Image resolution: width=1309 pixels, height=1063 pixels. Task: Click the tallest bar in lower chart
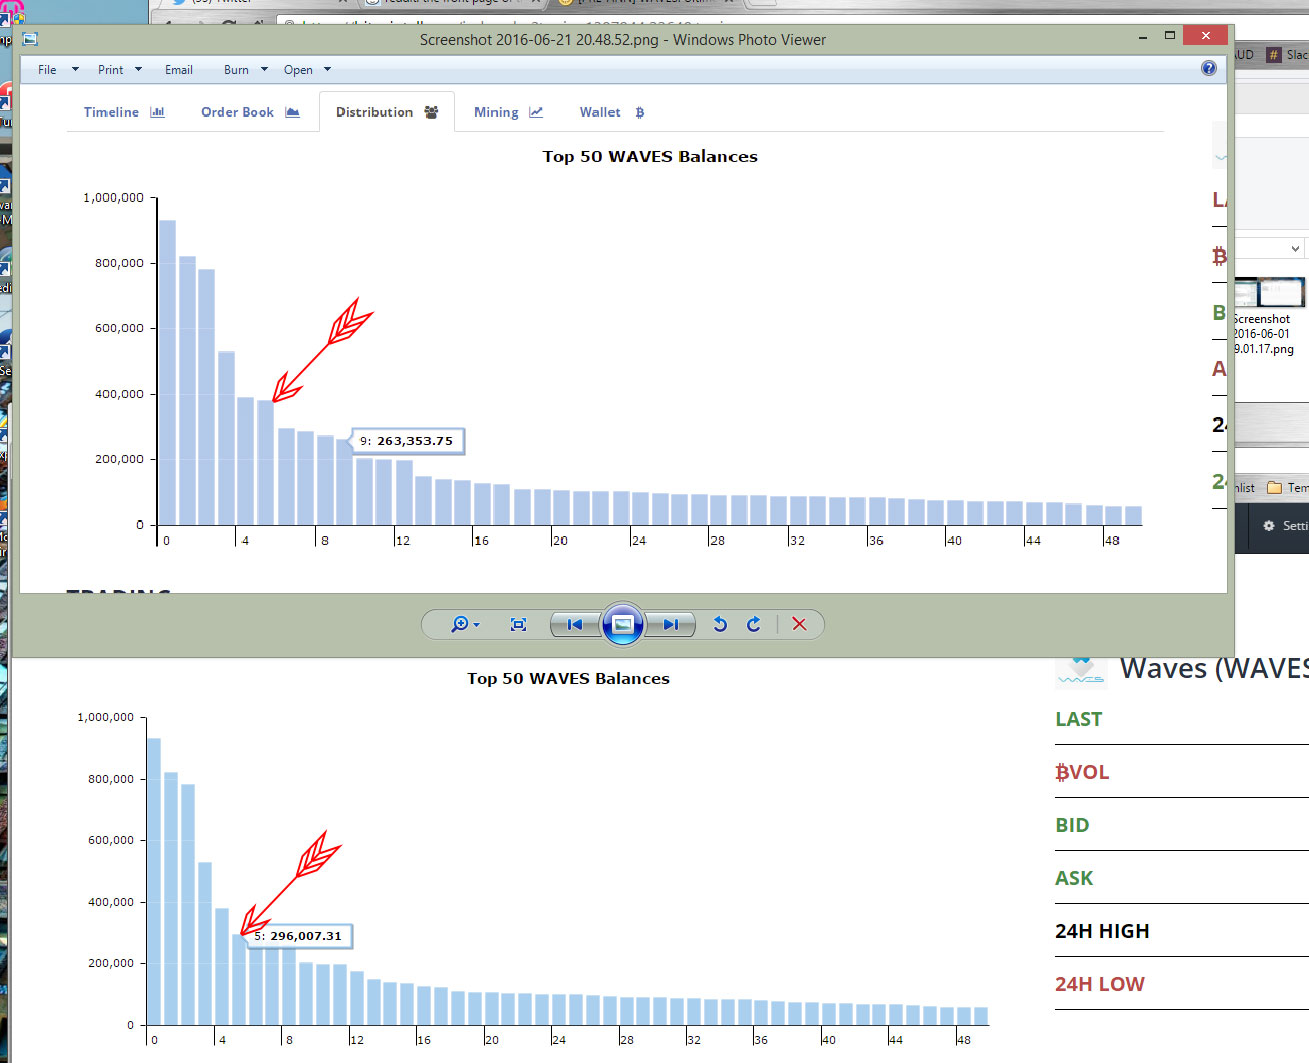[x=154, y=881]
